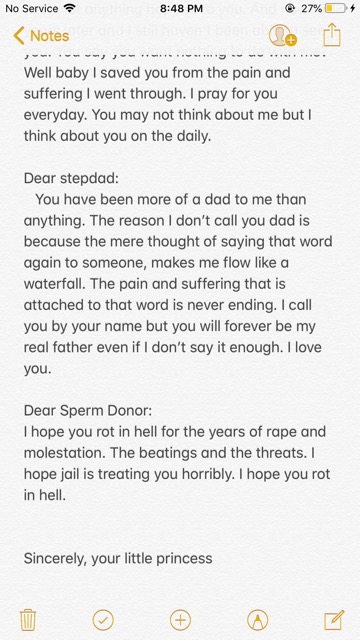Tap the back chevron beside Notes
The width and height of the screenshot is (360, 640).
(x=19, y=36)
